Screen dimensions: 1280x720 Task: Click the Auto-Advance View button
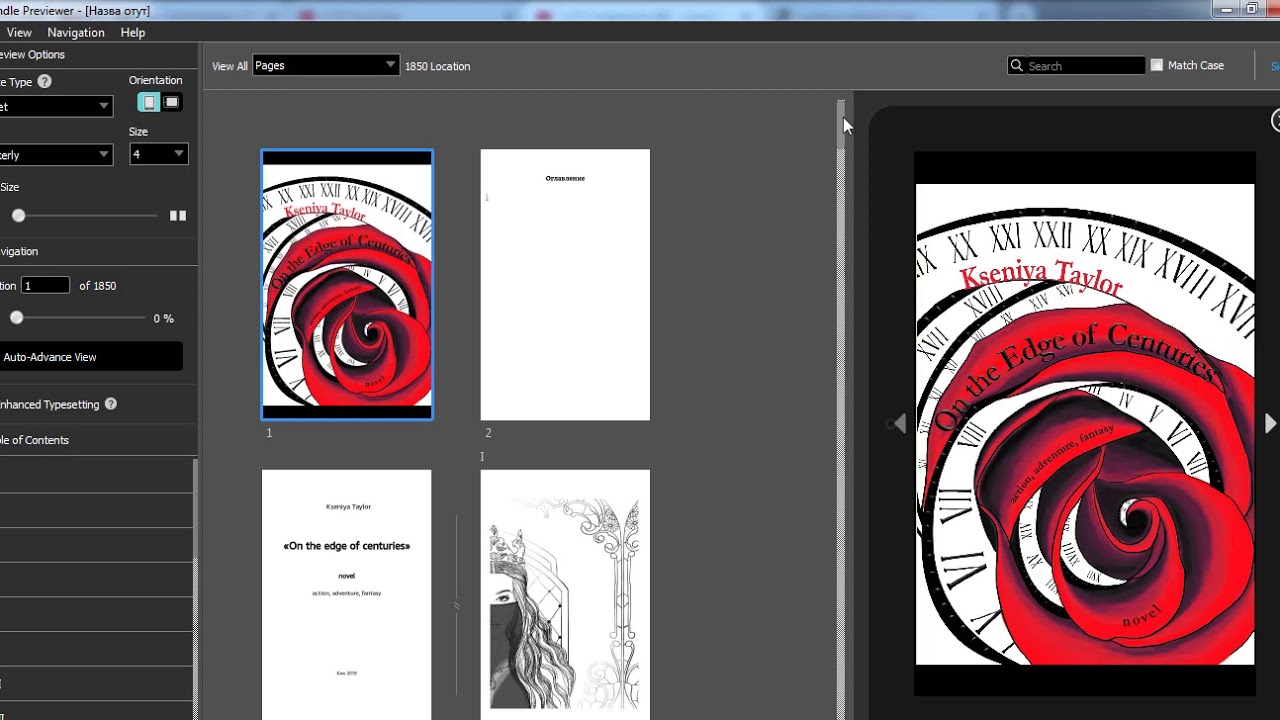[x=91, y=357]
